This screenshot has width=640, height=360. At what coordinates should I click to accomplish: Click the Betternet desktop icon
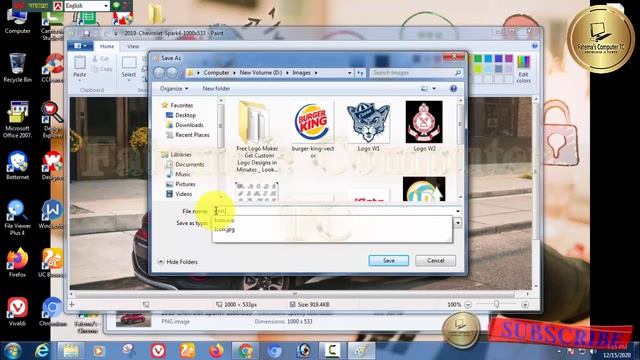(x=17, y=166)
